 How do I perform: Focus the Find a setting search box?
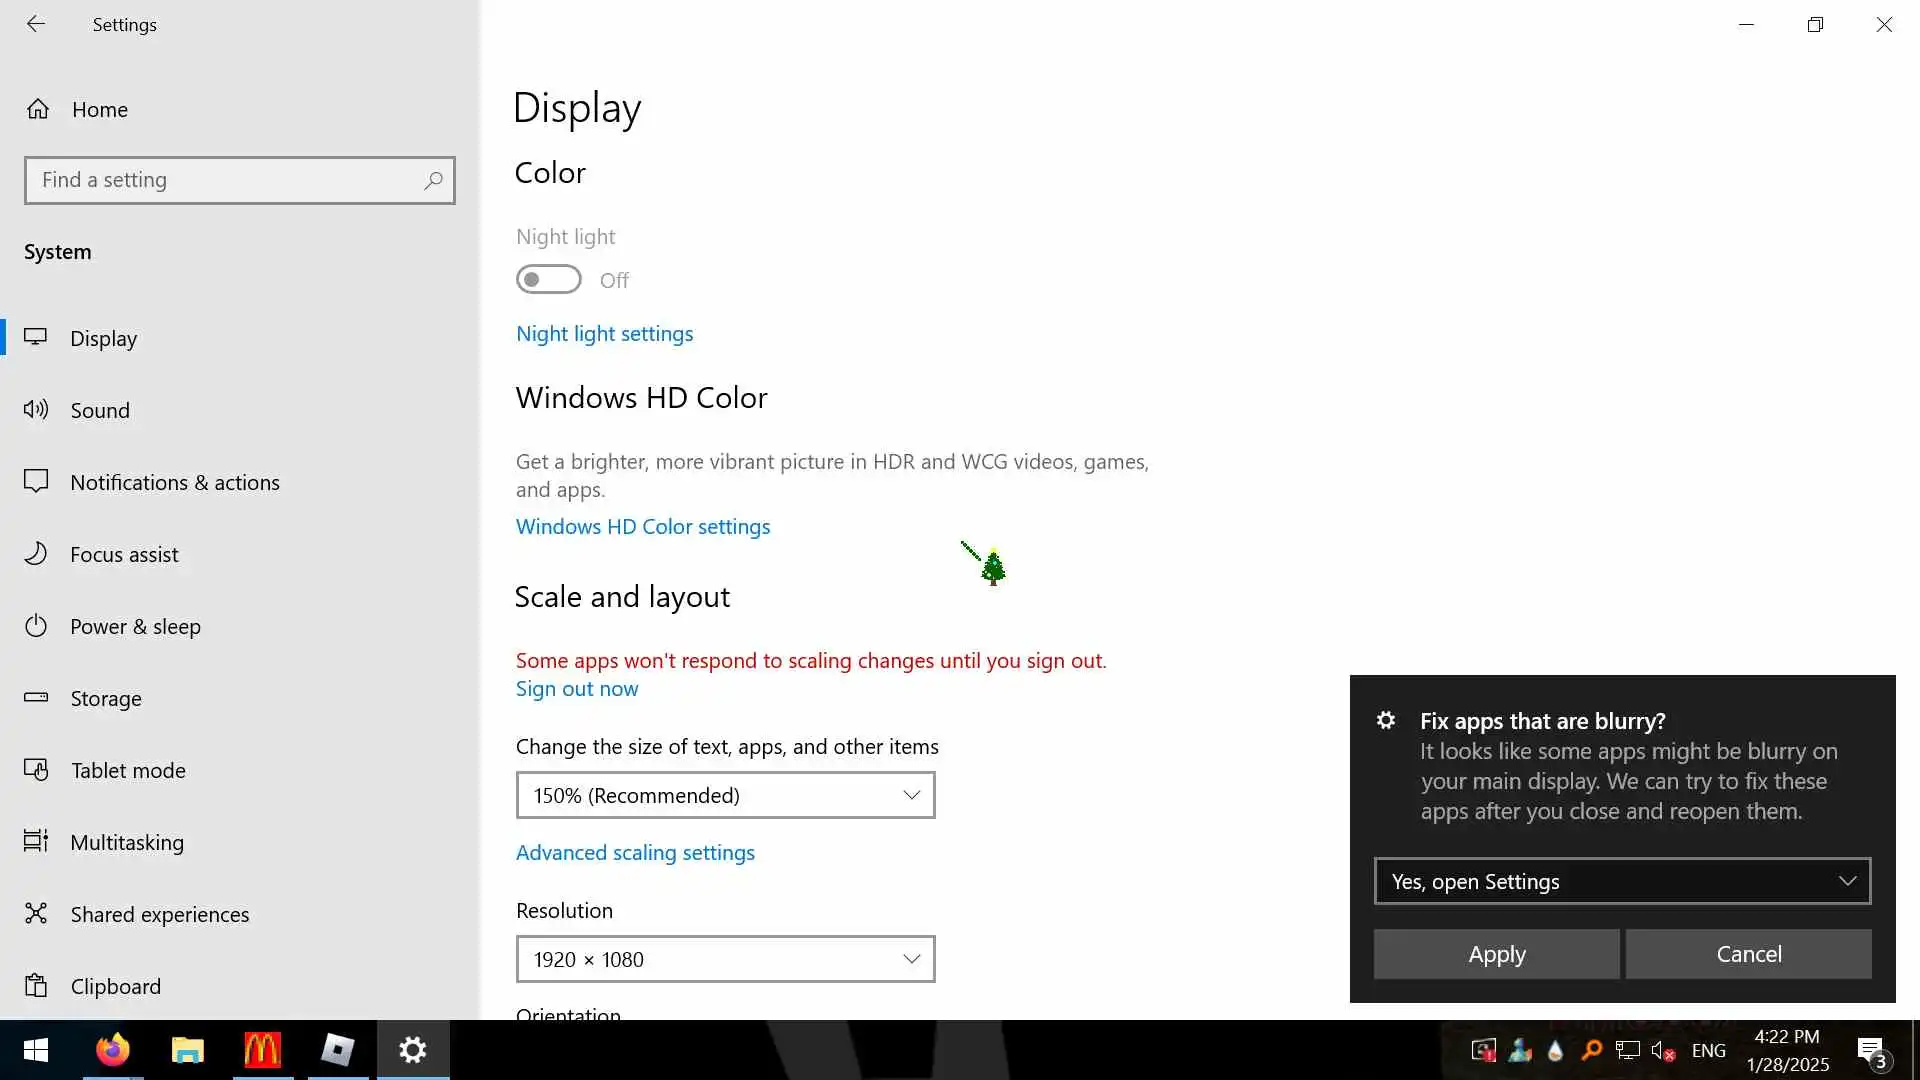tap(225, 181)
